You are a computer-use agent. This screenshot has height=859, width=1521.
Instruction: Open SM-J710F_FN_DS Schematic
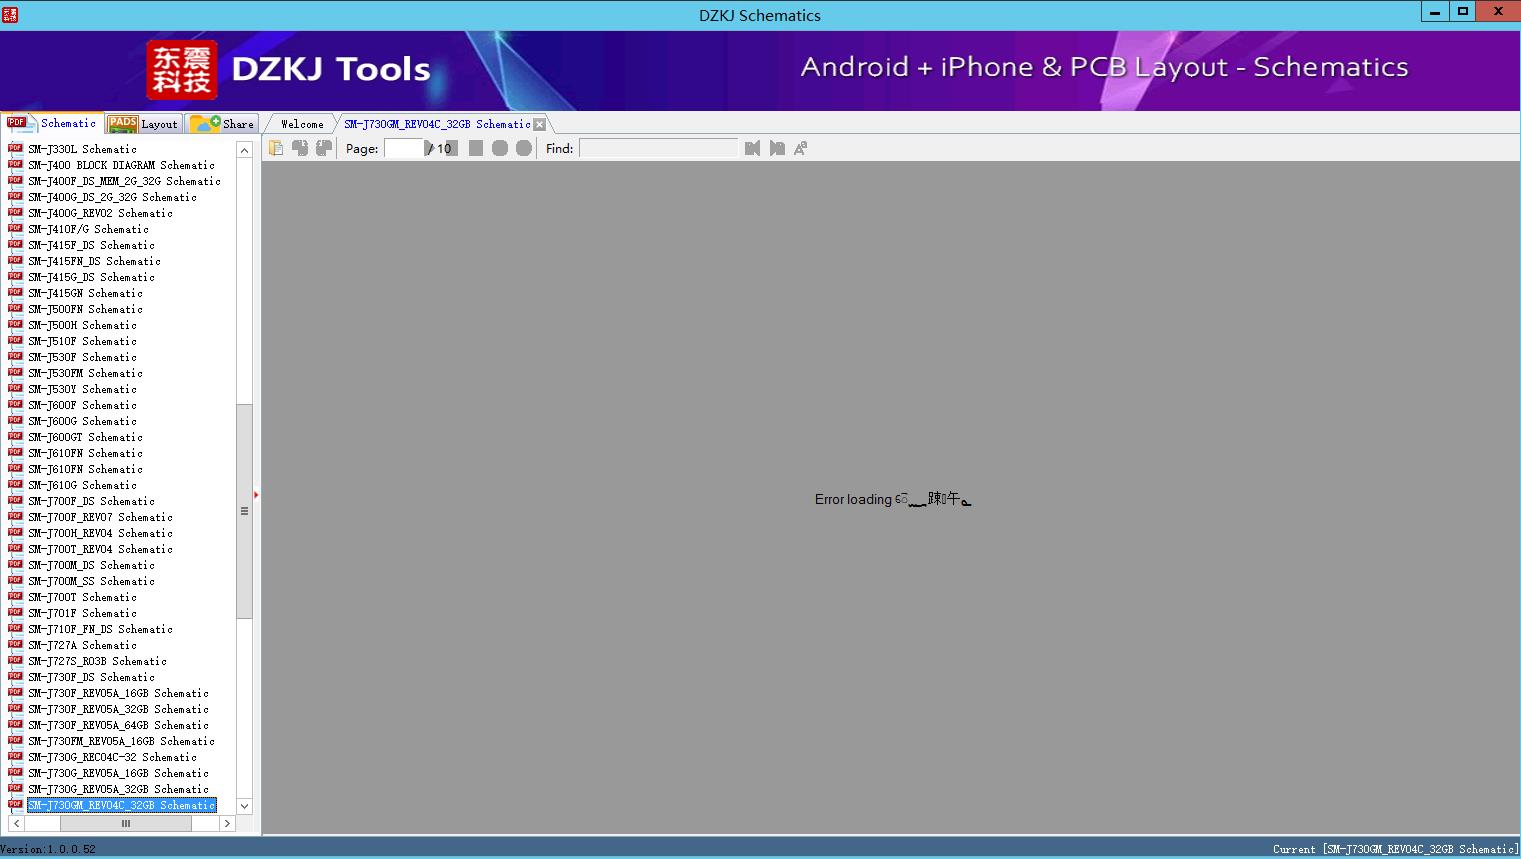click(x=101, y=629)
